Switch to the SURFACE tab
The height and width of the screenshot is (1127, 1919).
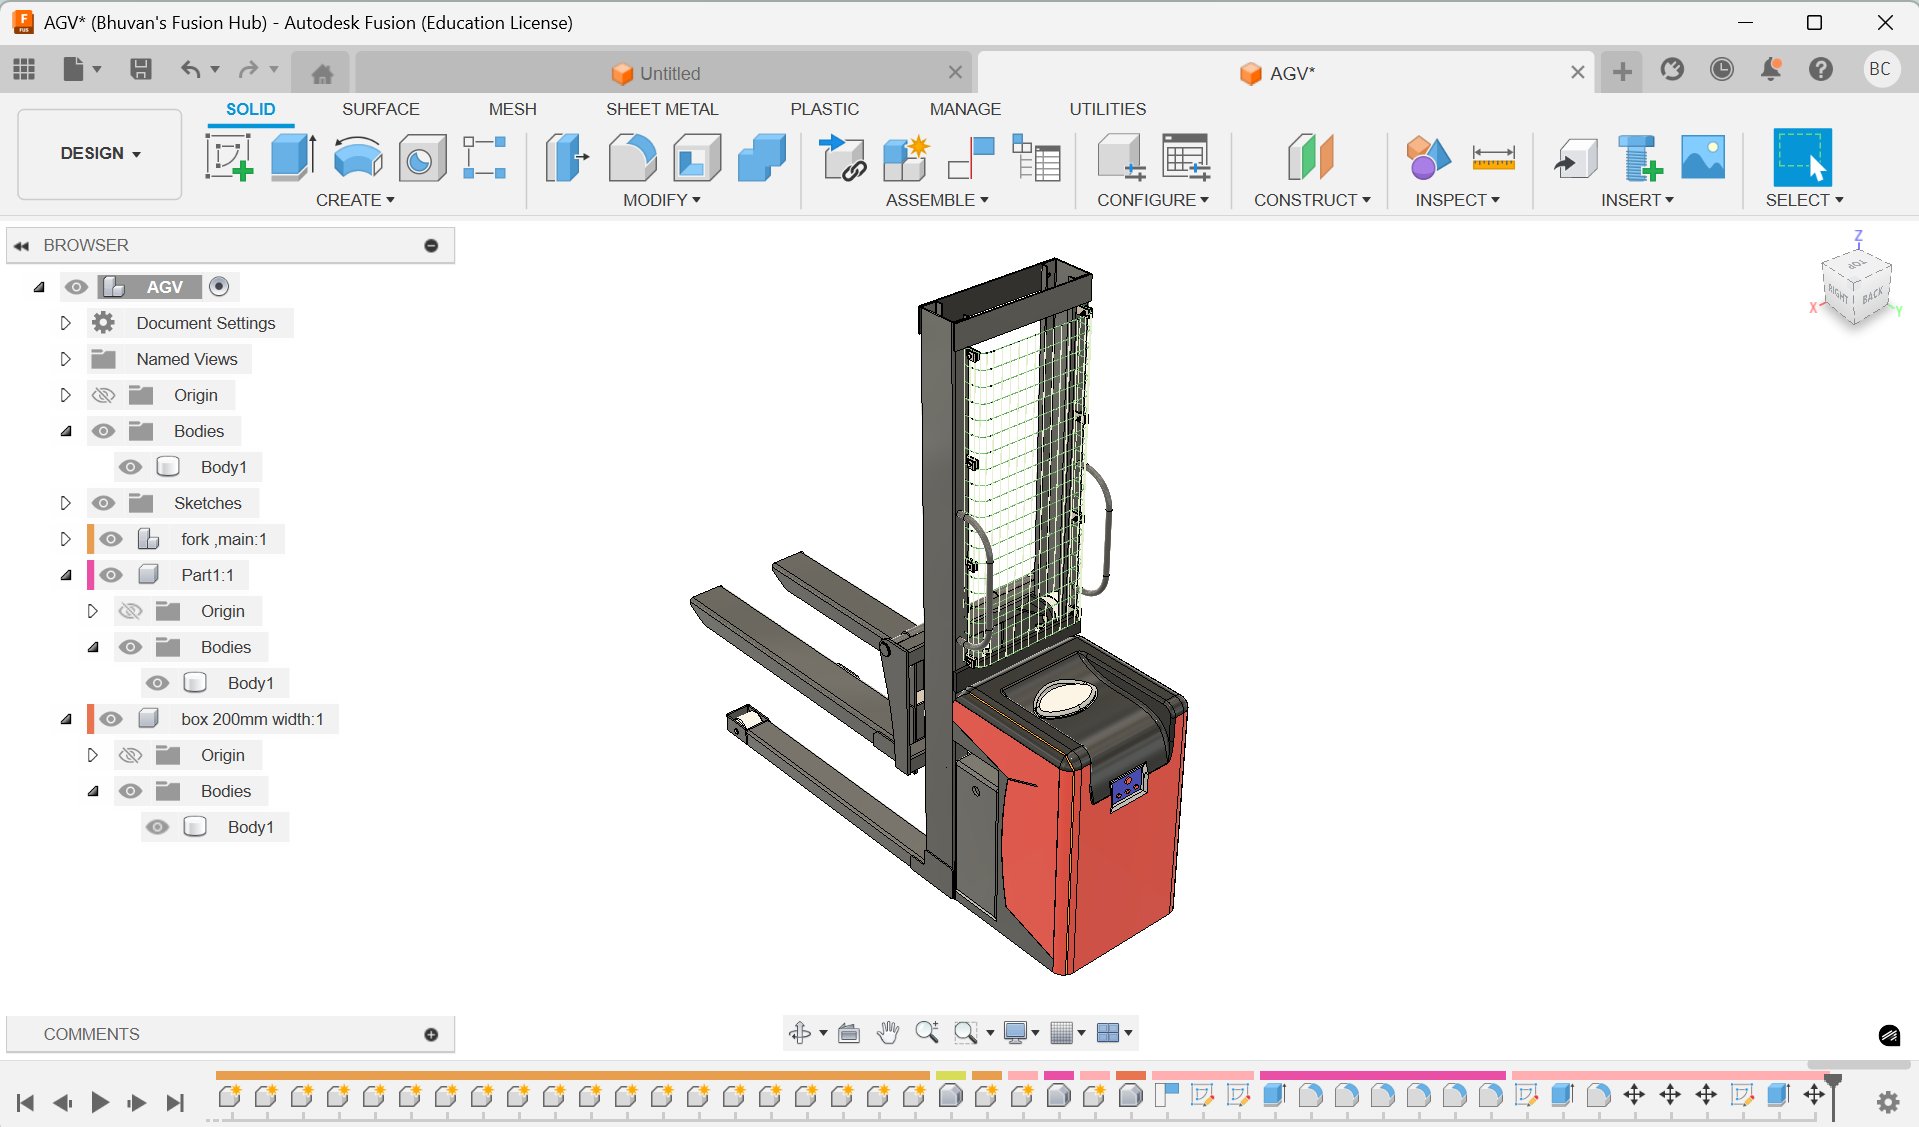click(x=380, y=109)
